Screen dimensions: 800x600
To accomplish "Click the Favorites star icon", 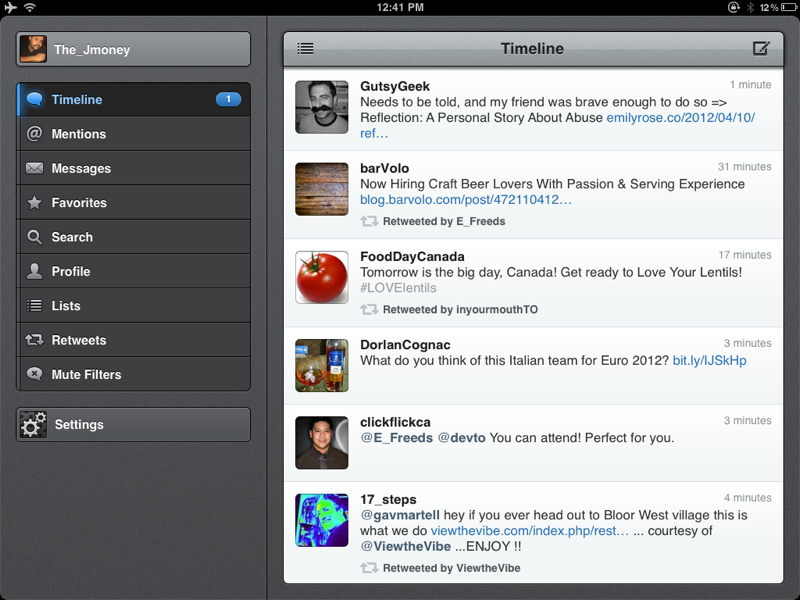I will point(35,203).
